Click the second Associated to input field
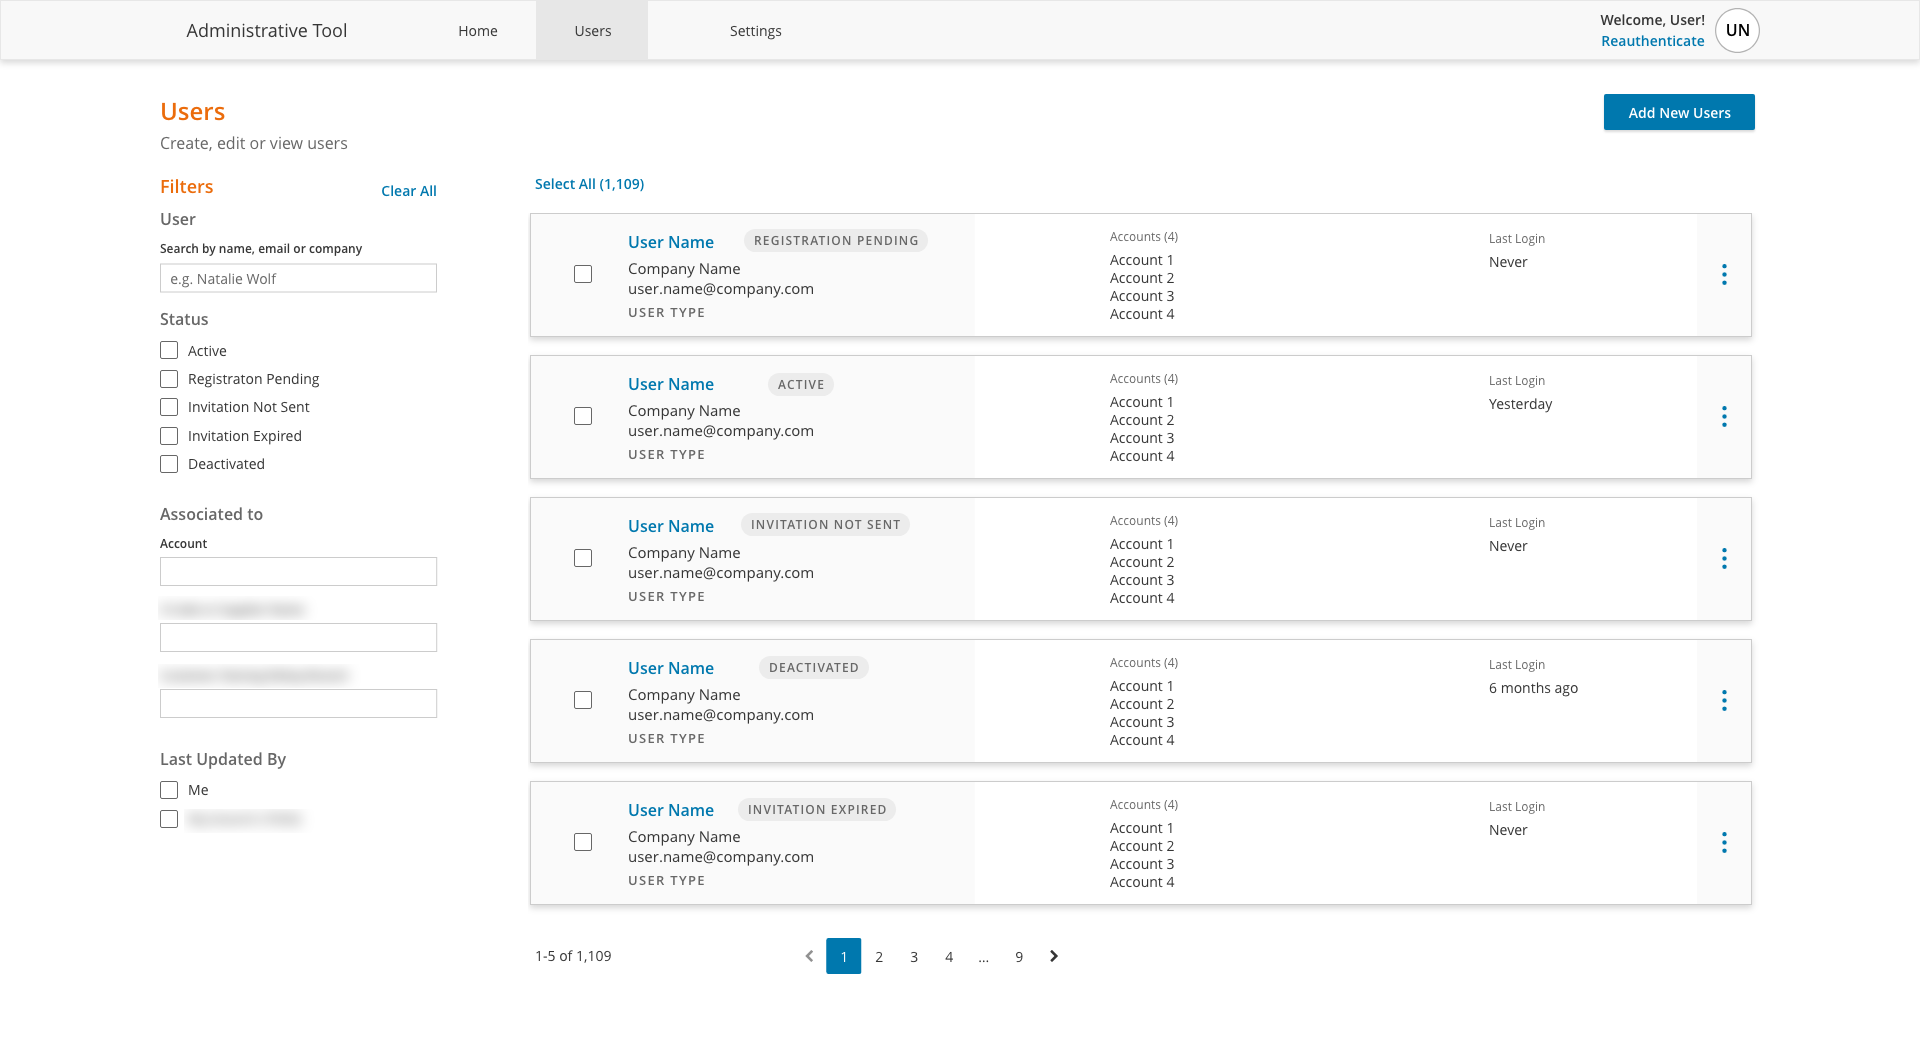1920x1059 pixels. pyautogui.click(x=298, y=638)
